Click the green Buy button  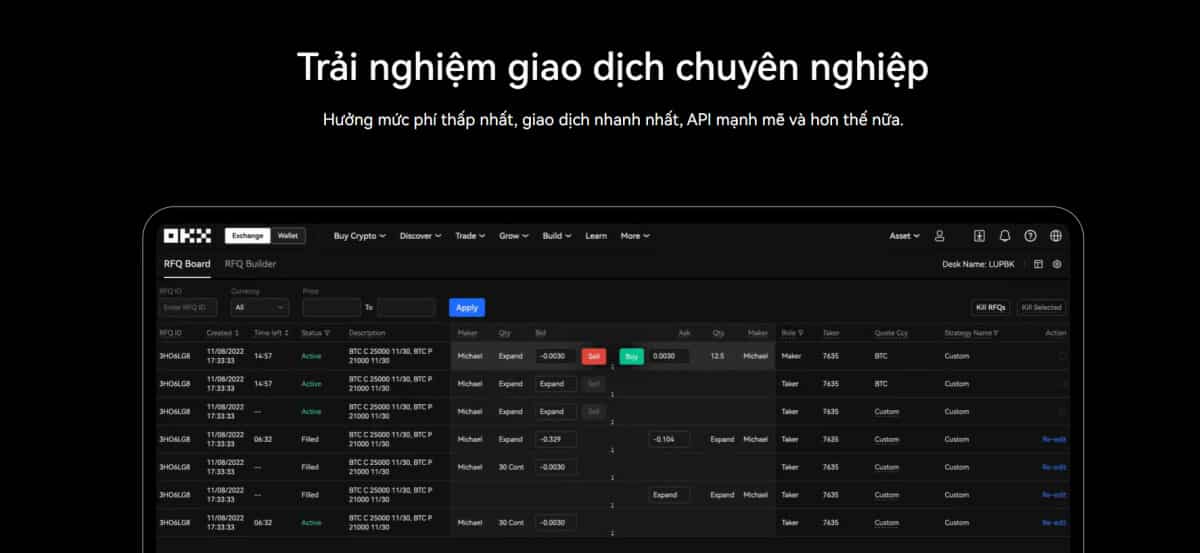(631, 356)
